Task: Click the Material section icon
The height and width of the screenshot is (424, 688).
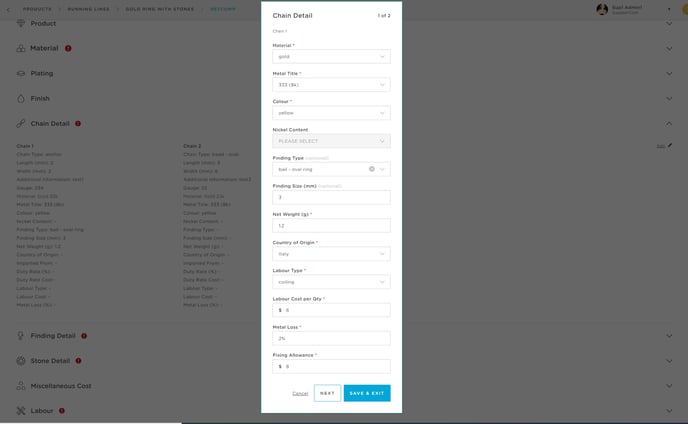Action: 21,48
